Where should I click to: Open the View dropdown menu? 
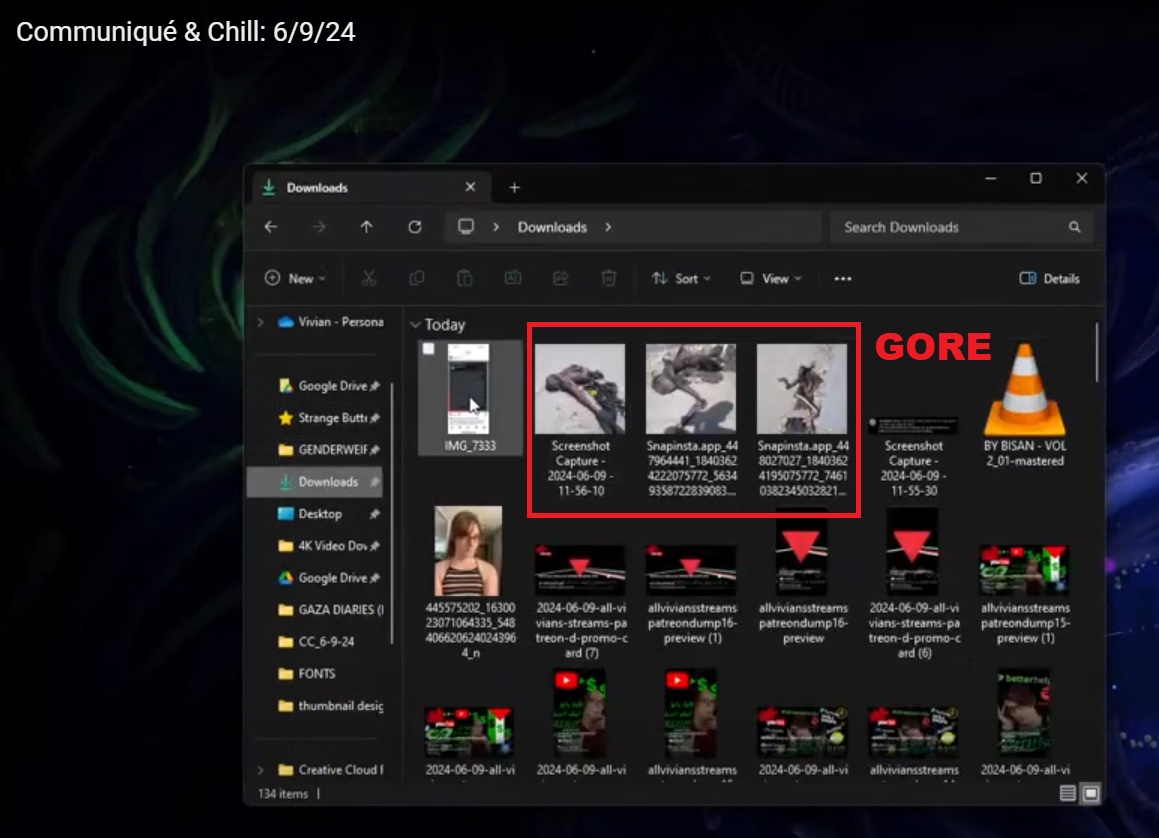(768, 279)
